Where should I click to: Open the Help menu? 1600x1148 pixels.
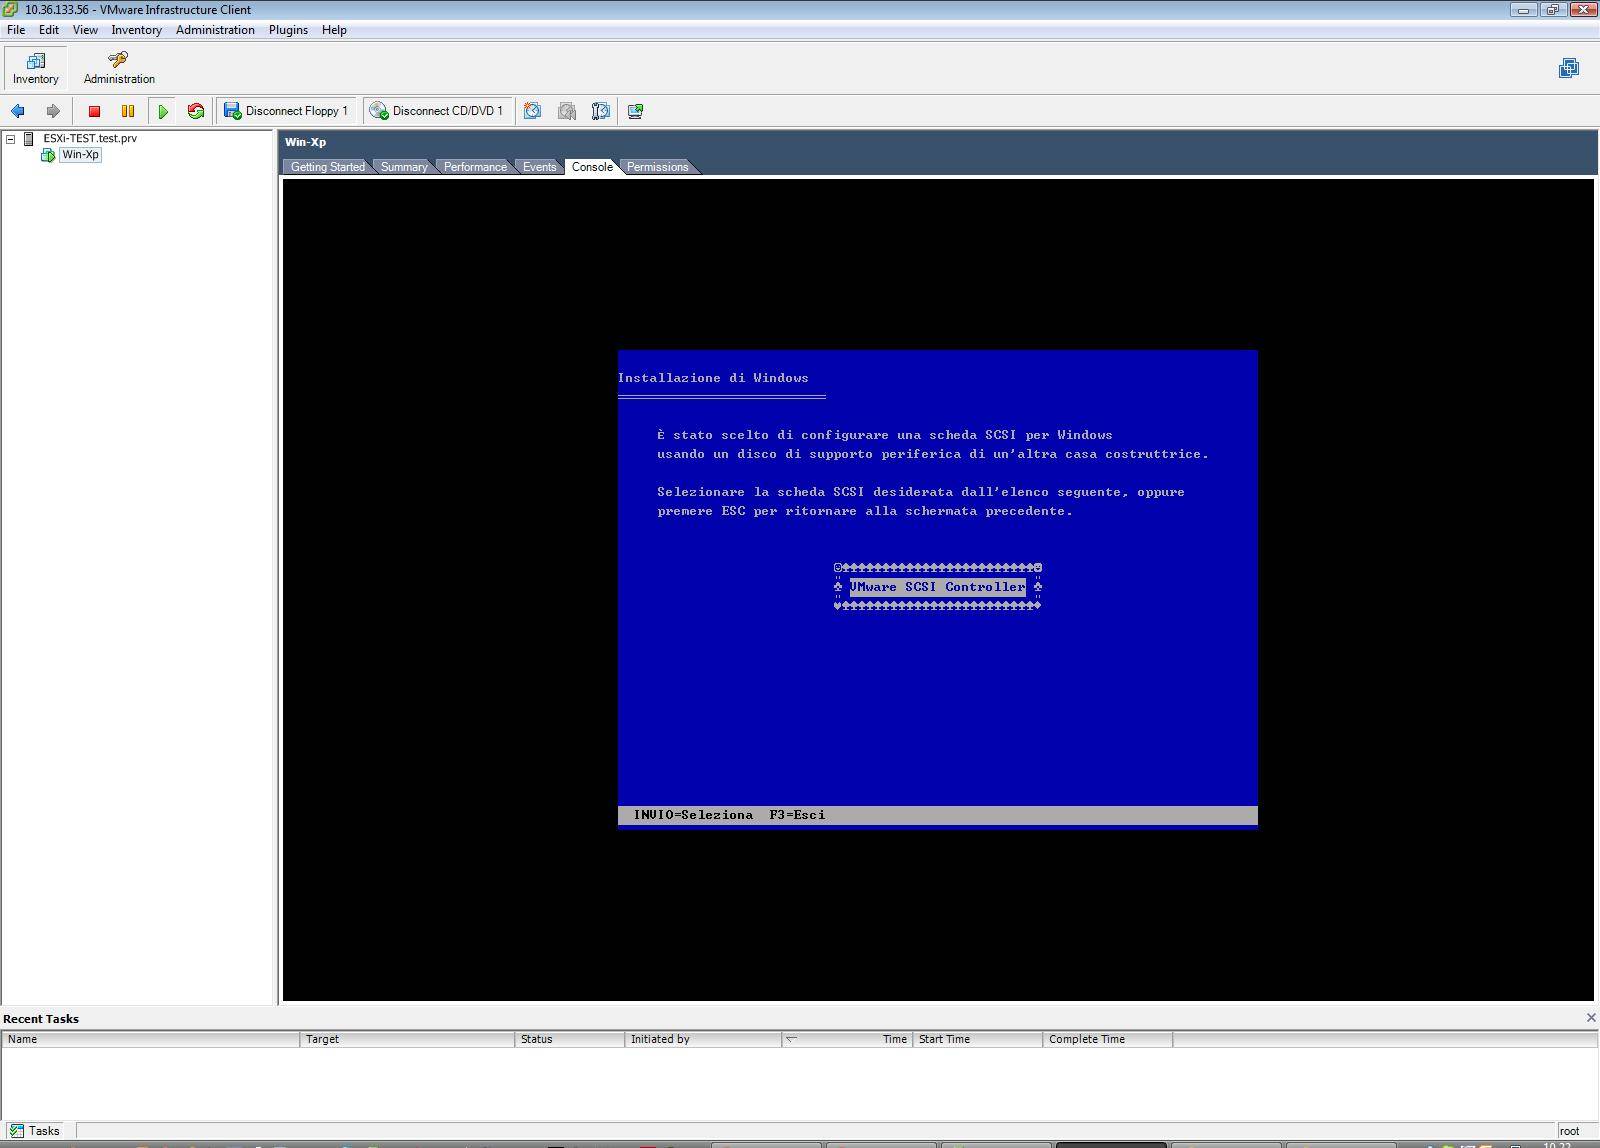click(334, 30)
